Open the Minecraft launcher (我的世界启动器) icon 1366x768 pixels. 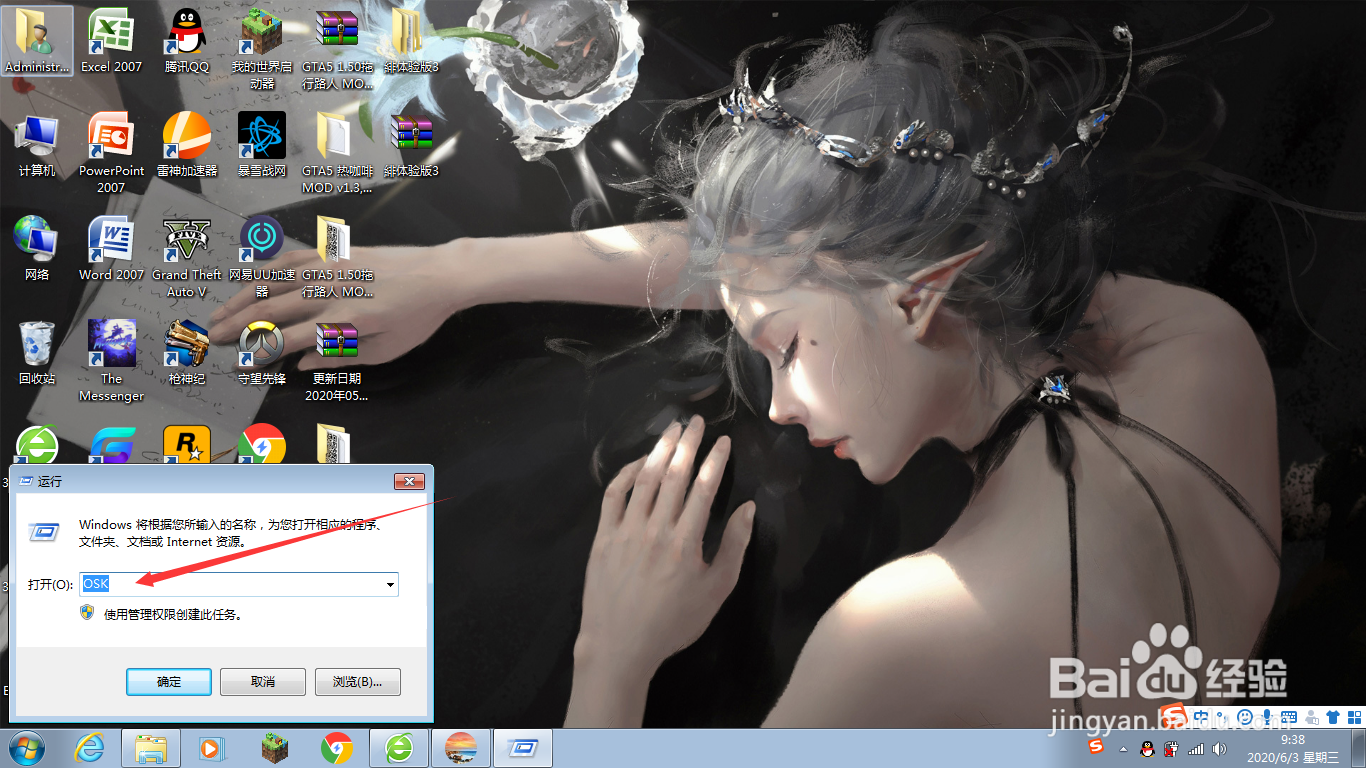[x=262, y=50]
